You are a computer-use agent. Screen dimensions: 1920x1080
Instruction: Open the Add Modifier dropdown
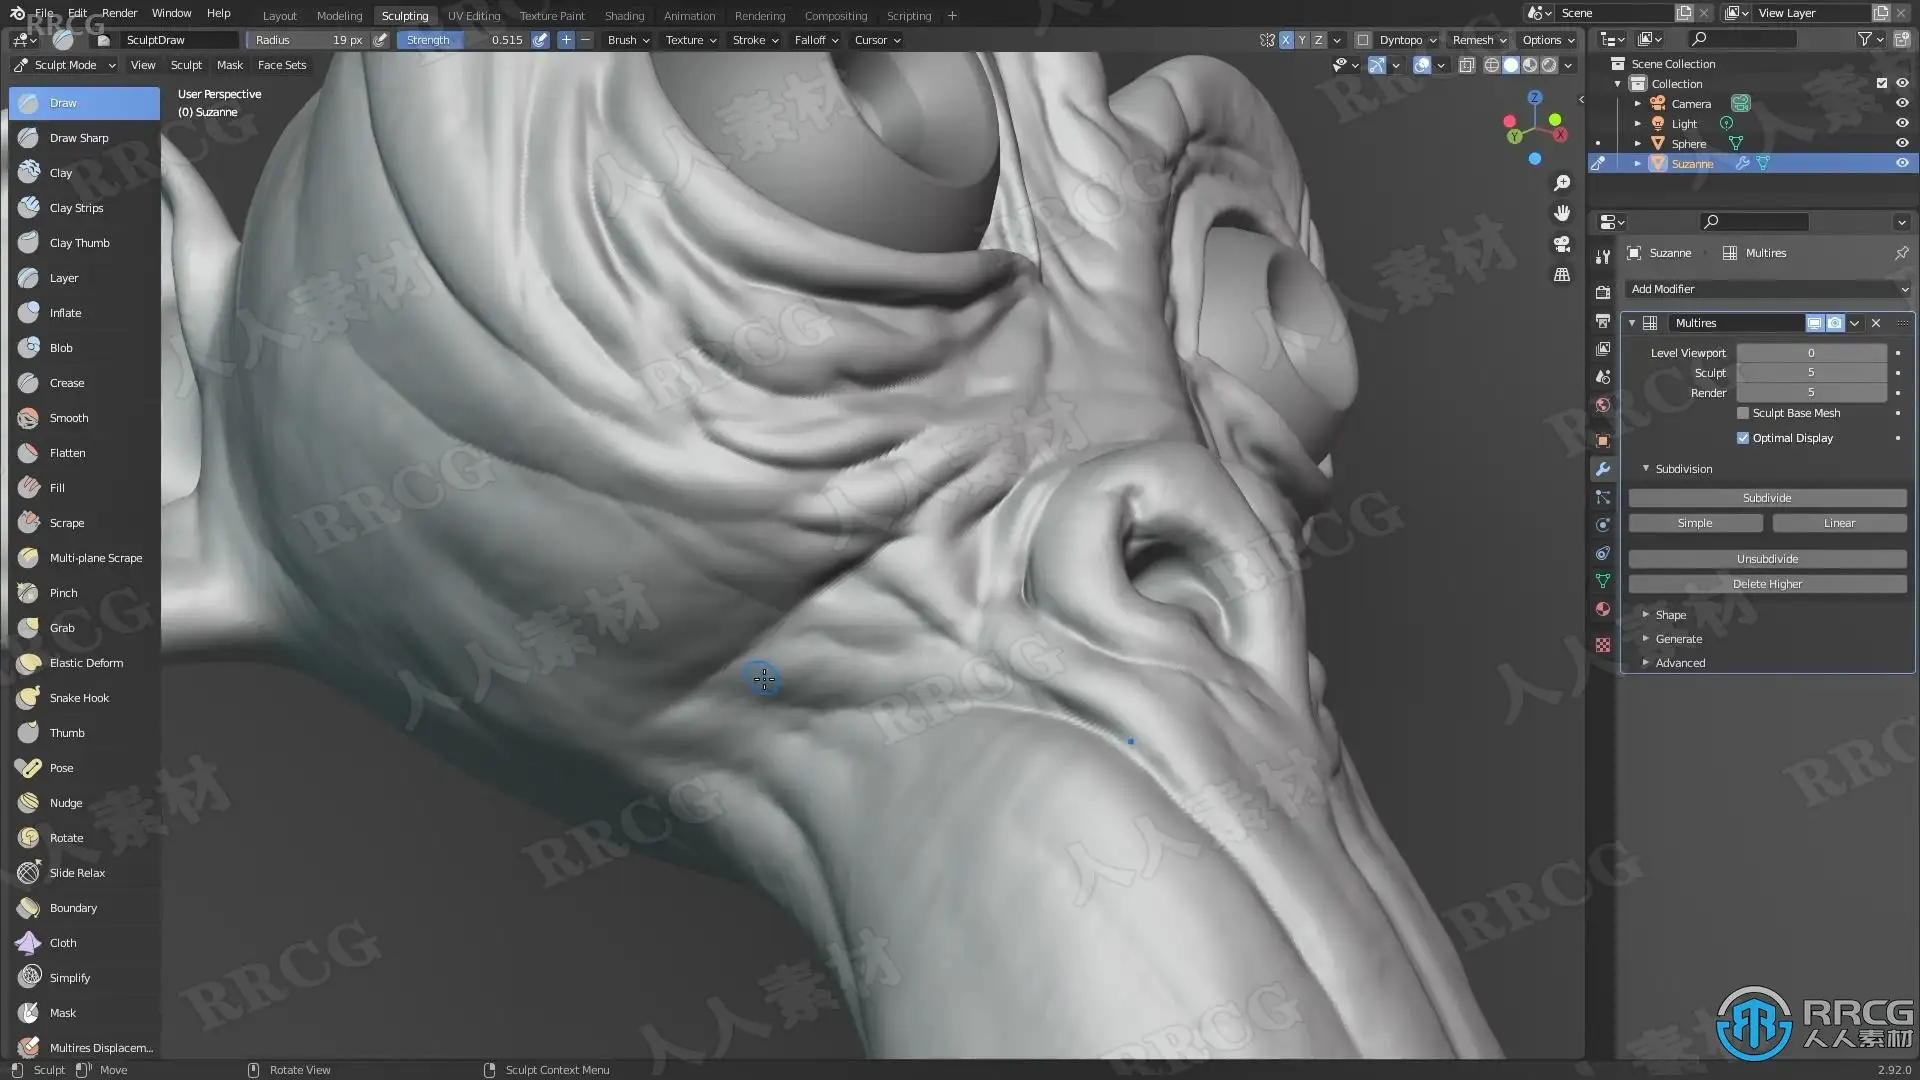pos(1768,289)
